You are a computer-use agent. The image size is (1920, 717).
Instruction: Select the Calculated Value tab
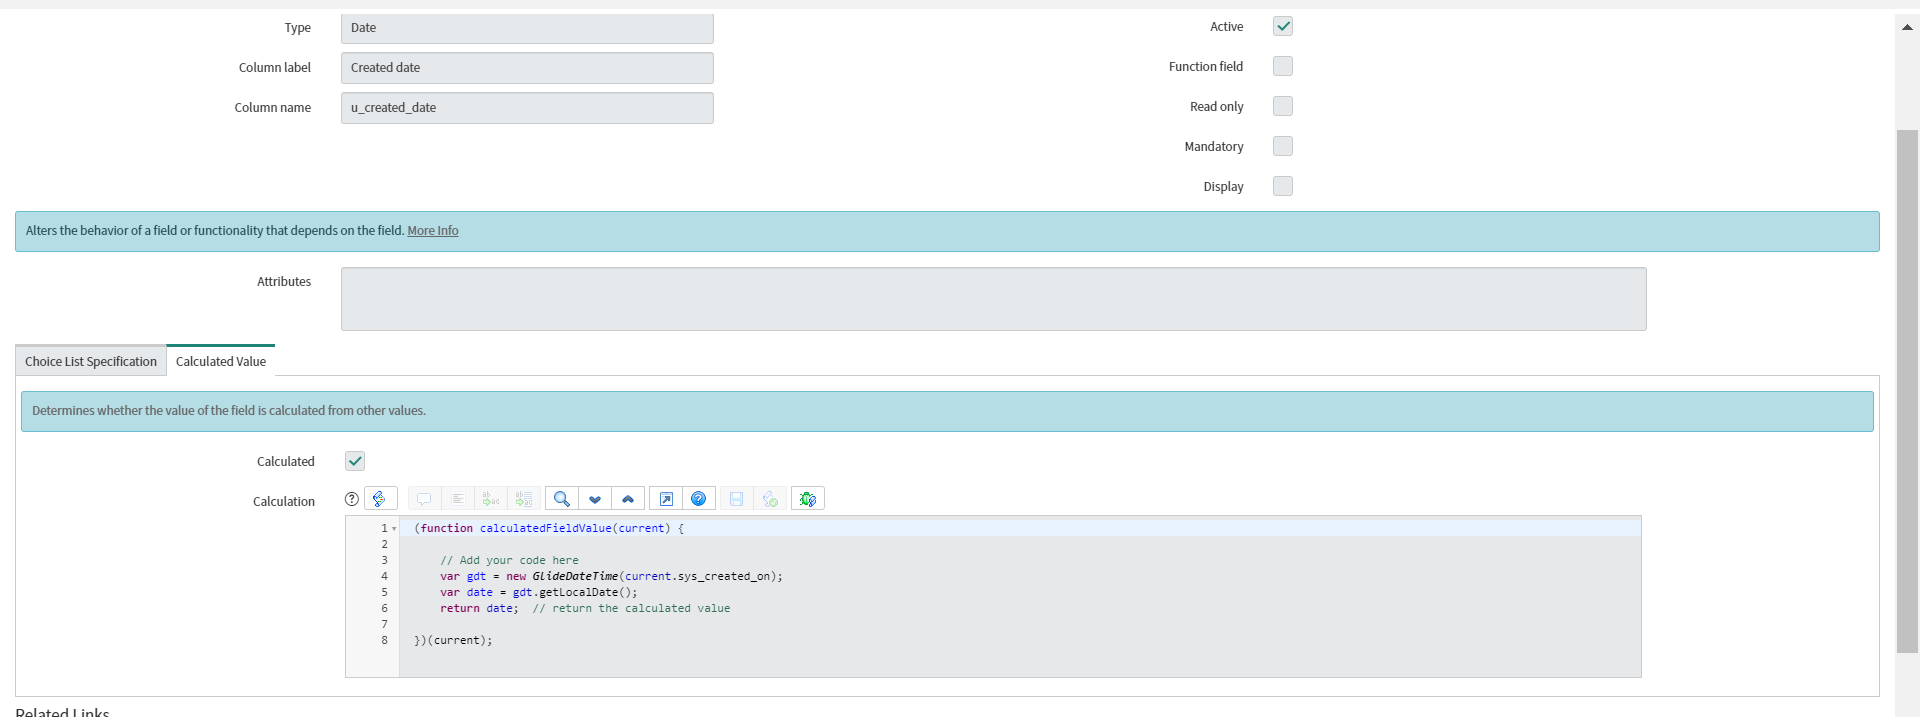pyautogui.click(x=221, y=362)
